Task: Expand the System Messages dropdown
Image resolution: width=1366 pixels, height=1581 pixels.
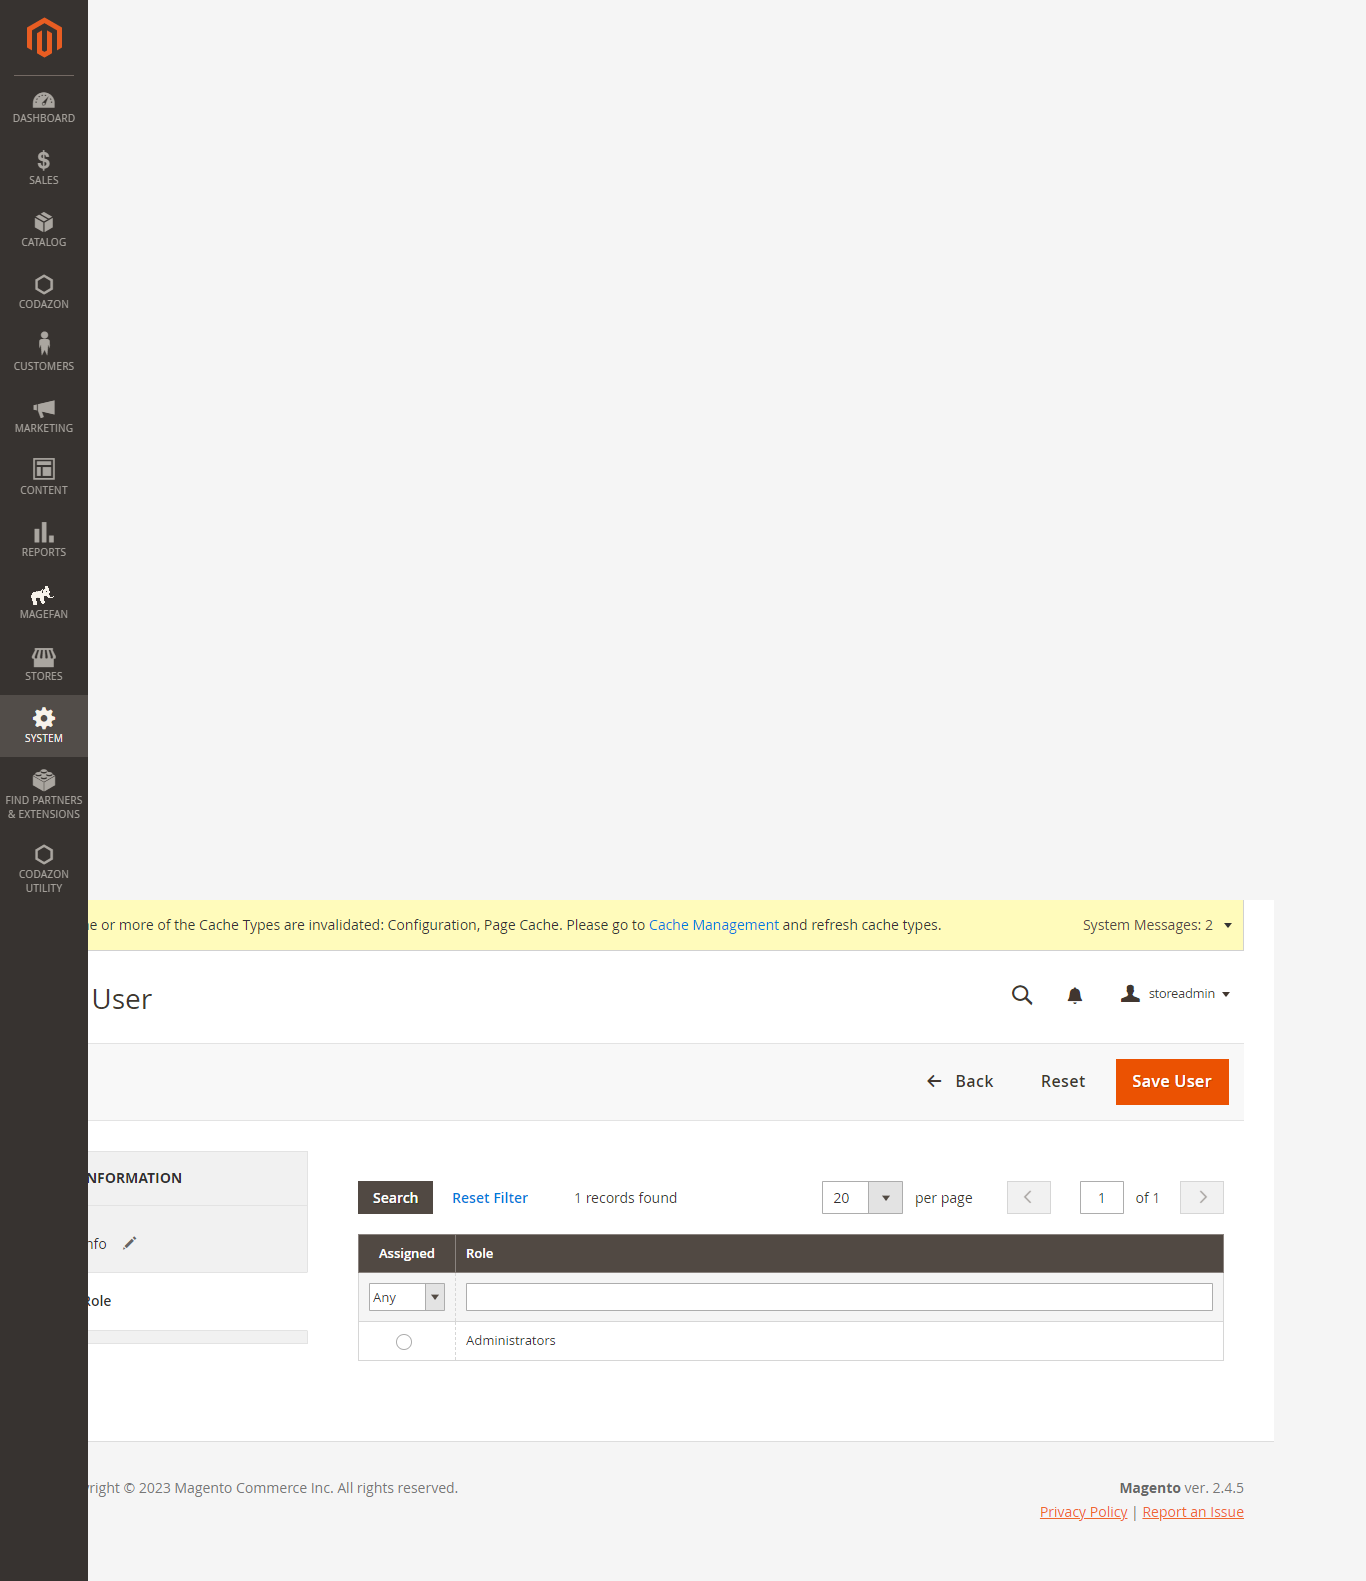Action: coord(1157,925)
